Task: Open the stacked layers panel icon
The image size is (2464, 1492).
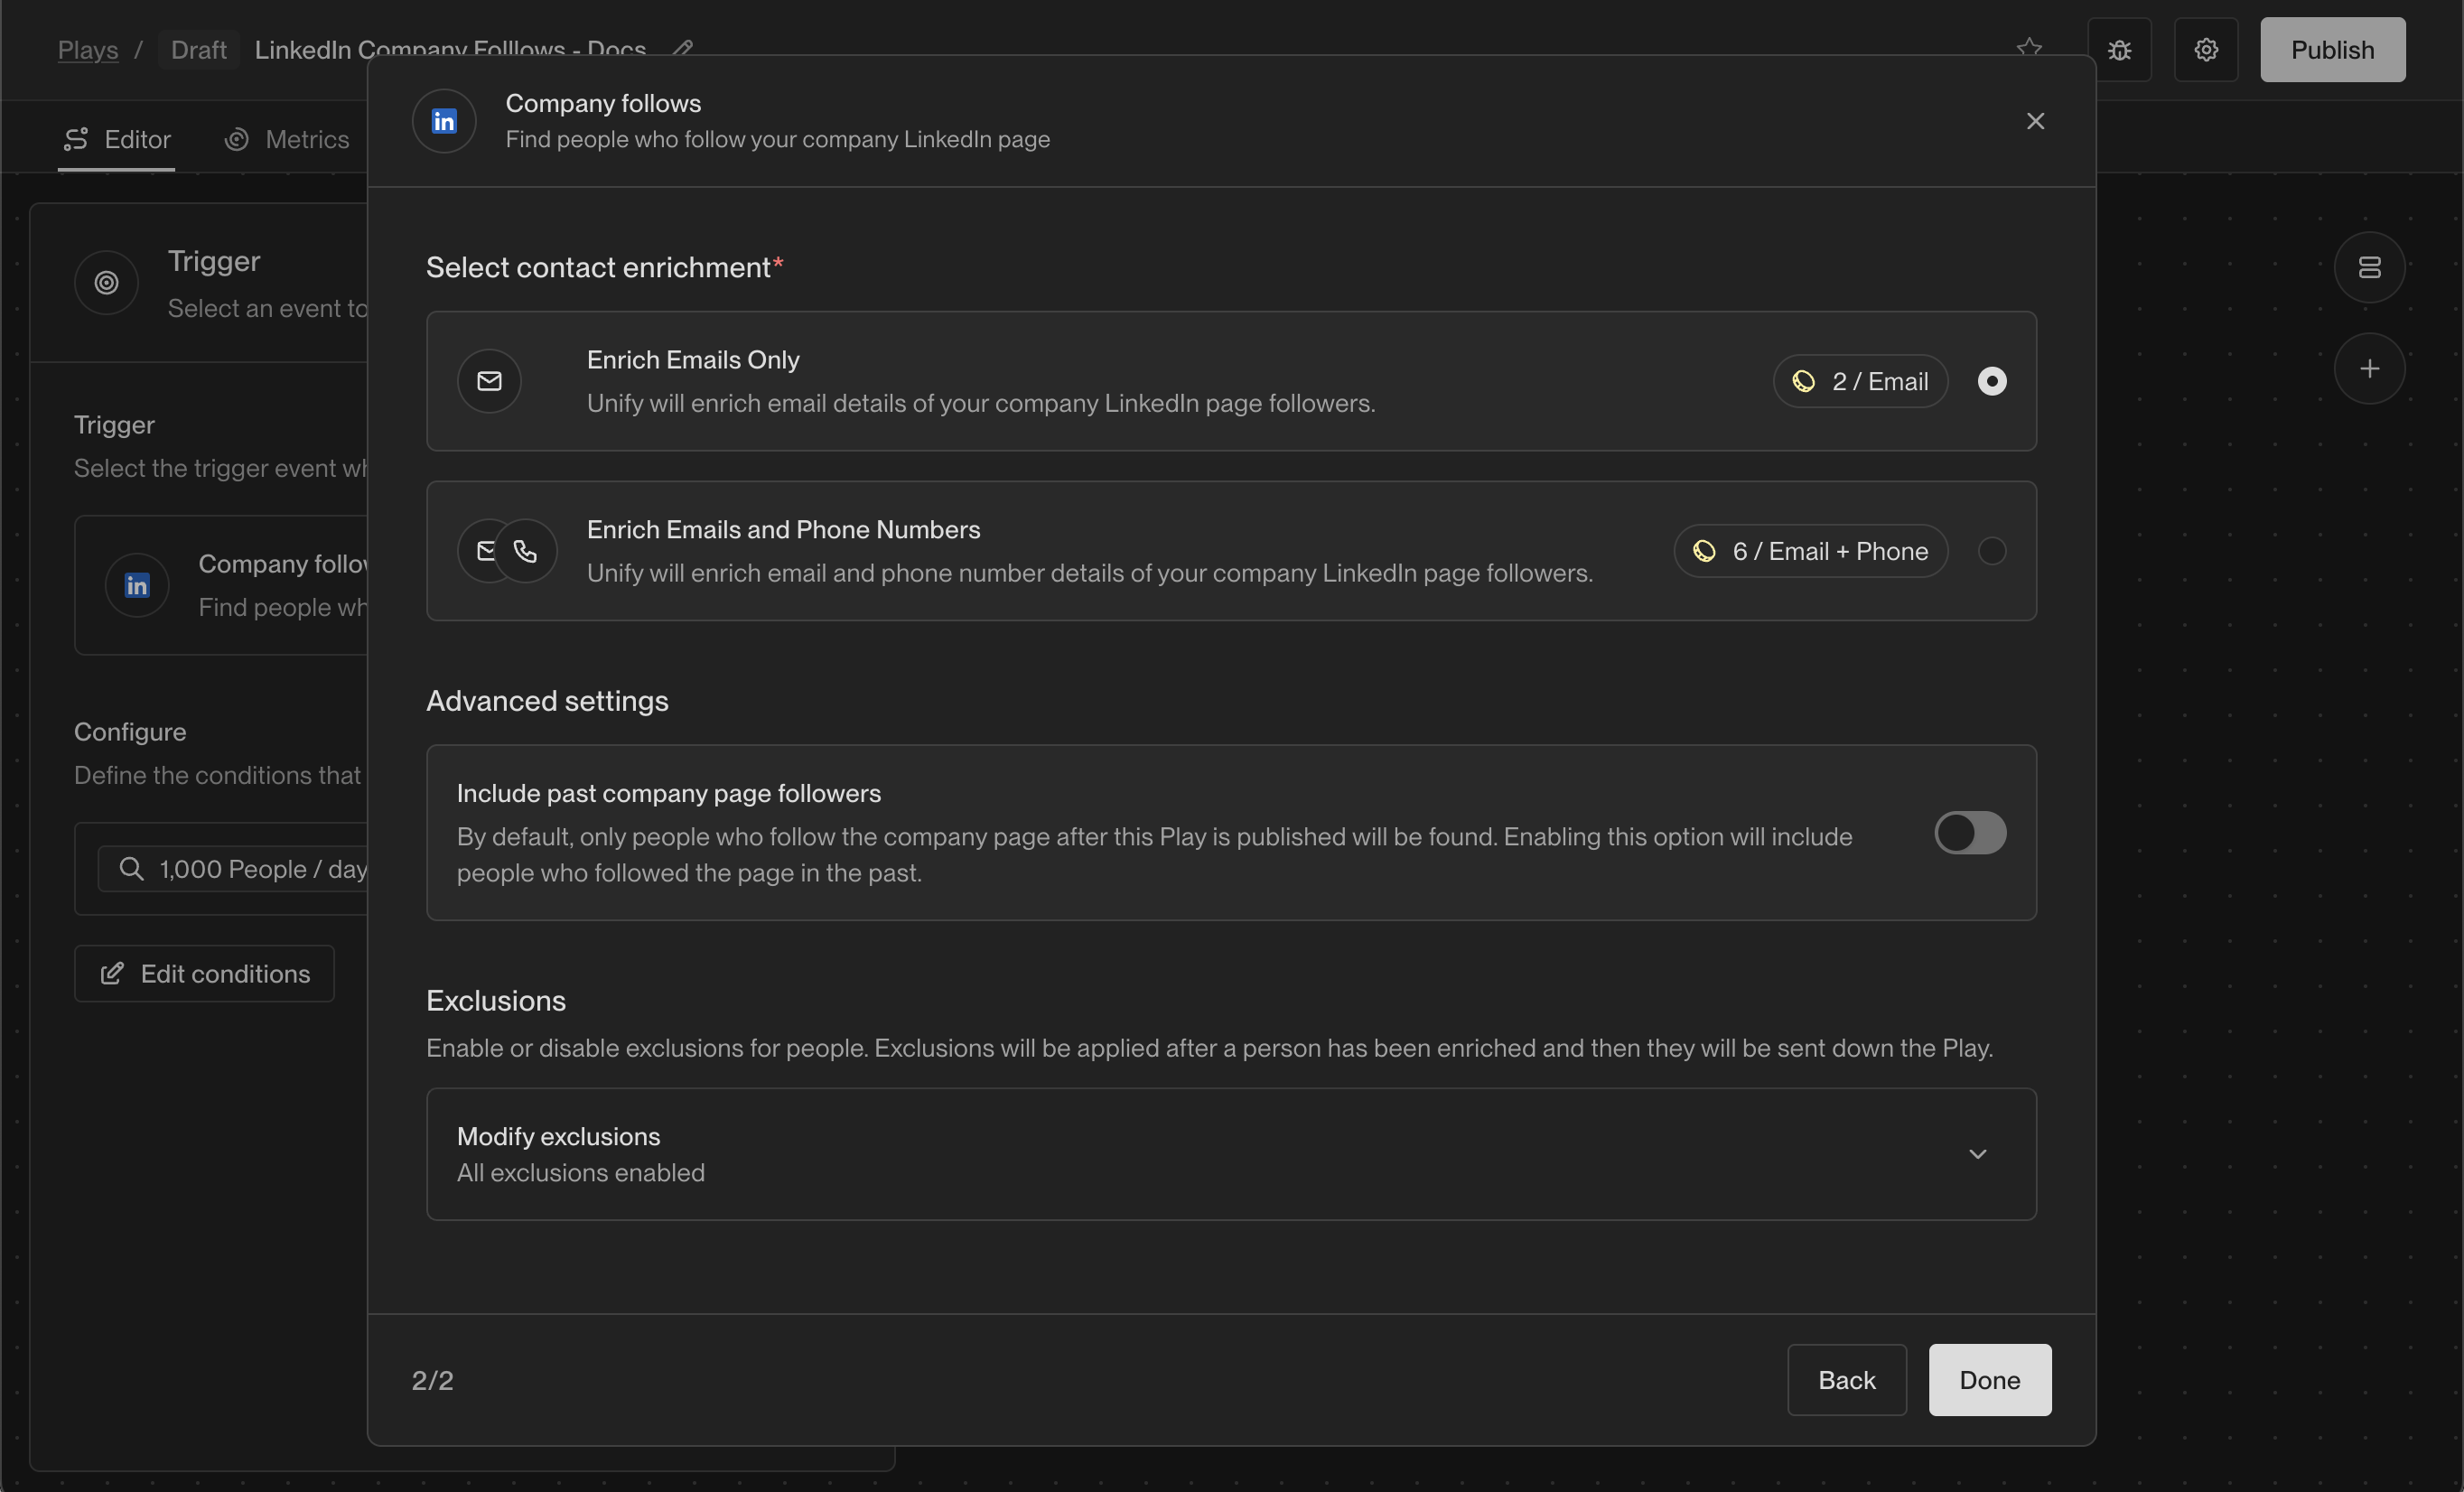Action: tap(2369, 268)
